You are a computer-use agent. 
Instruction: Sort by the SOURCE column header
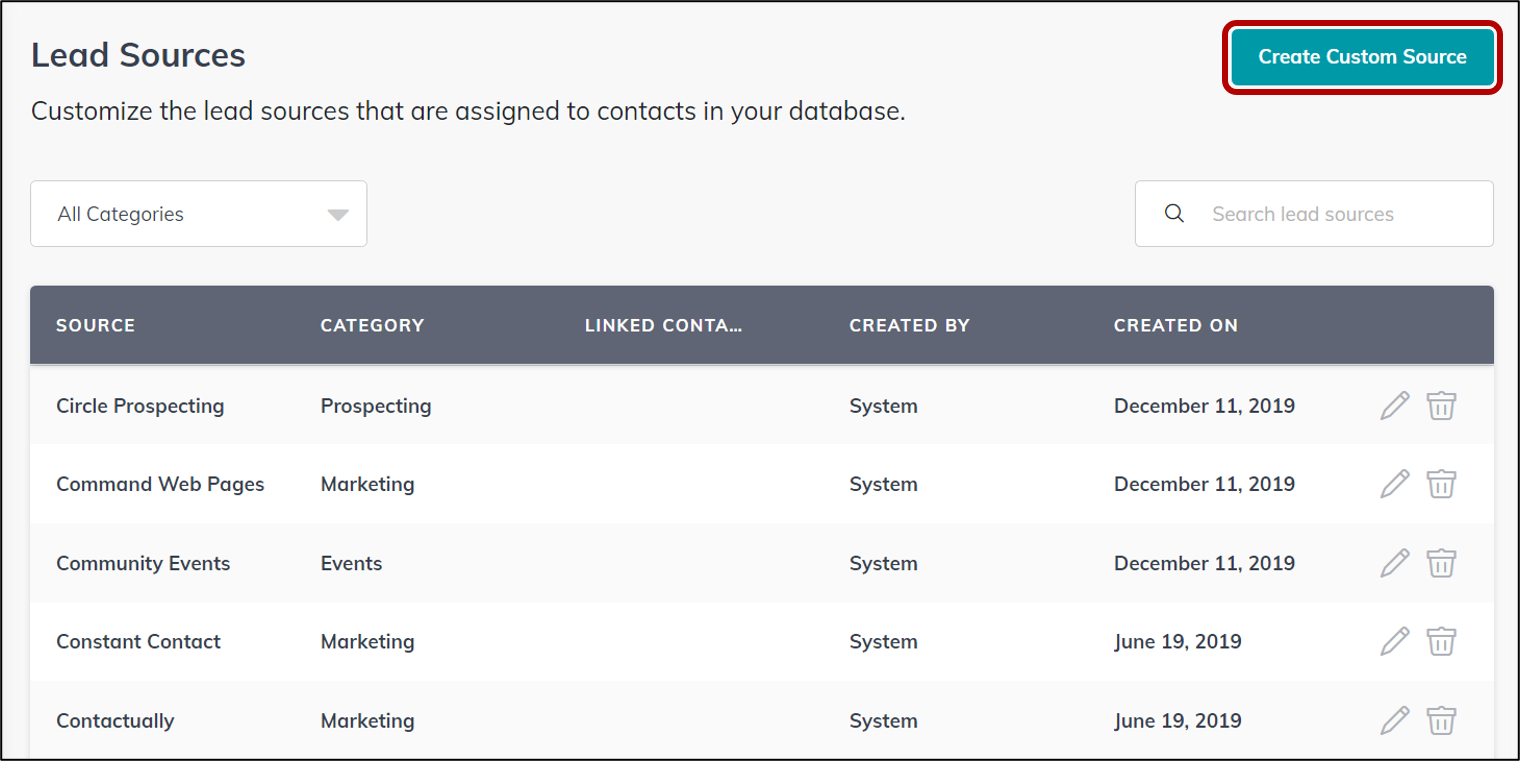pyautogui.click(x=95, y=325)
